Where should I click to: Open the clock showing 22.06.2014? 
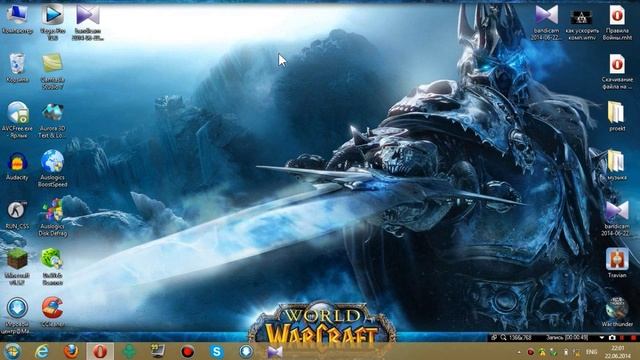618,352
